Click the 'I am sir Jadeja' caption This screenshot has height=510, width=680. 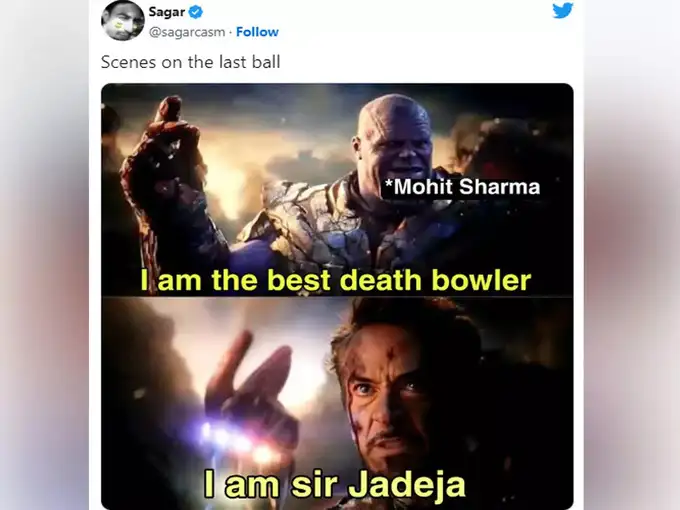click(334, 485)
